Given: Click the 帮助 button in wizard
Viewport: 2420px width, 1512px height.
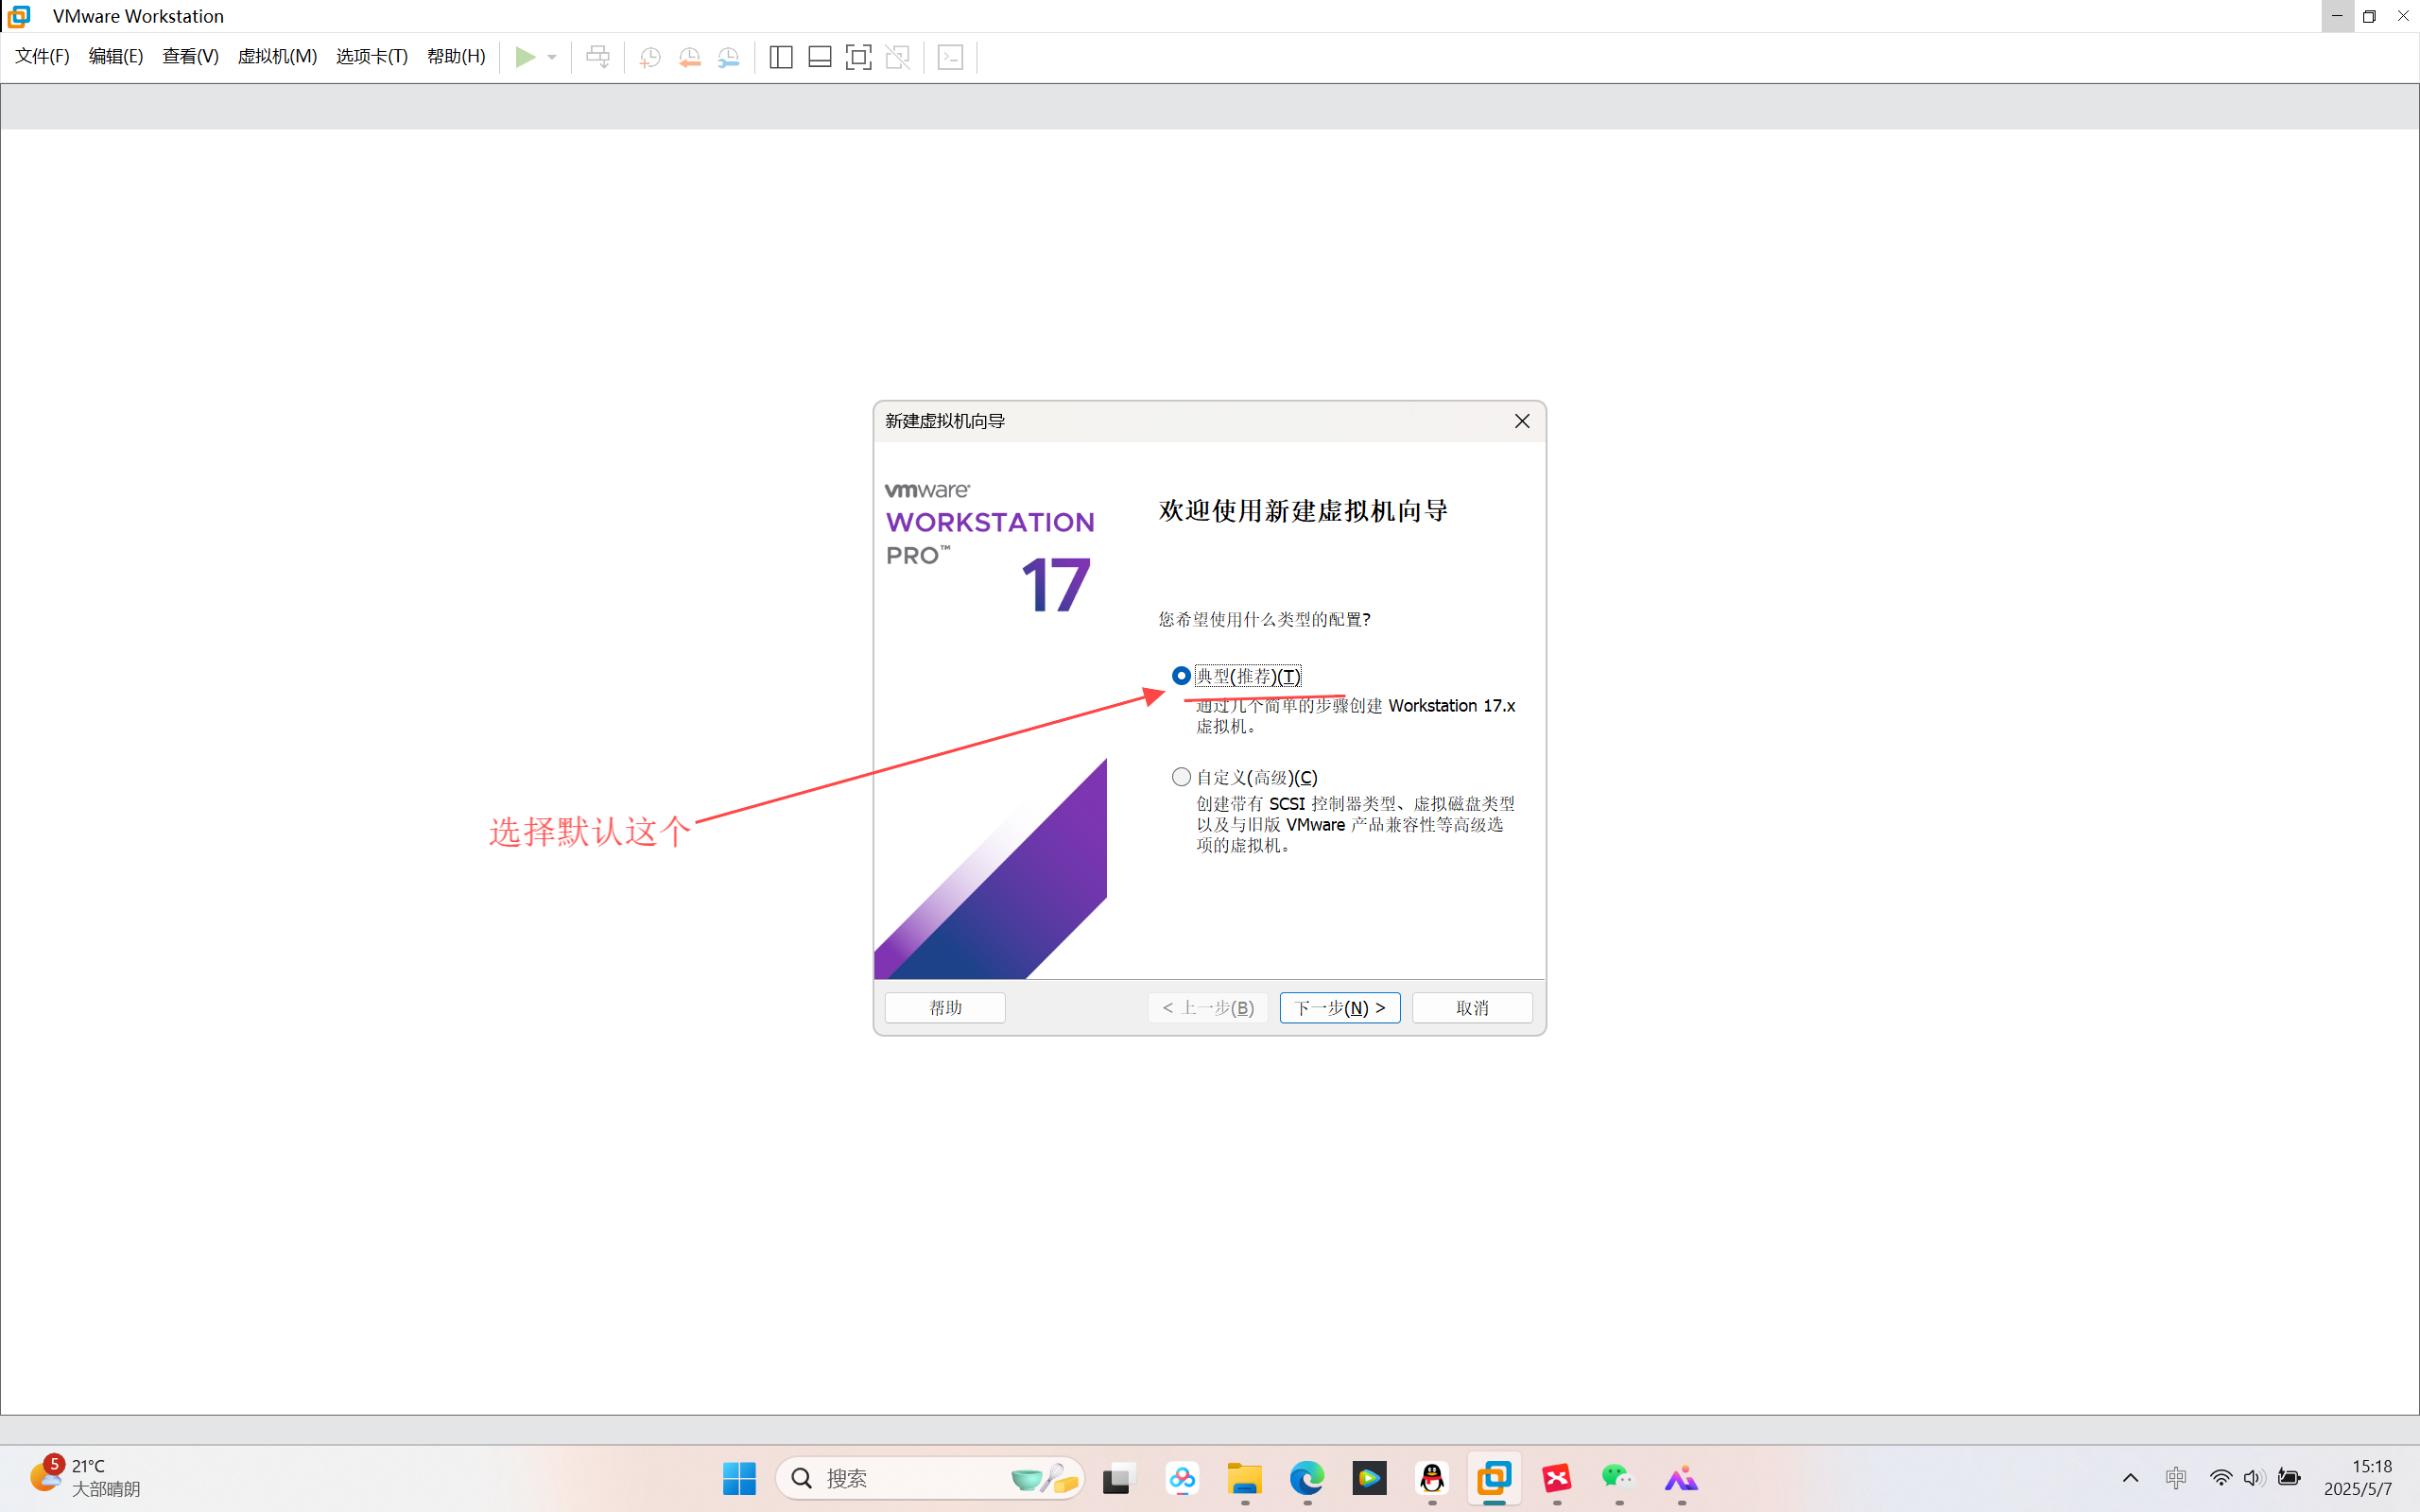Looking at the screenshot, I should 945,1007.
